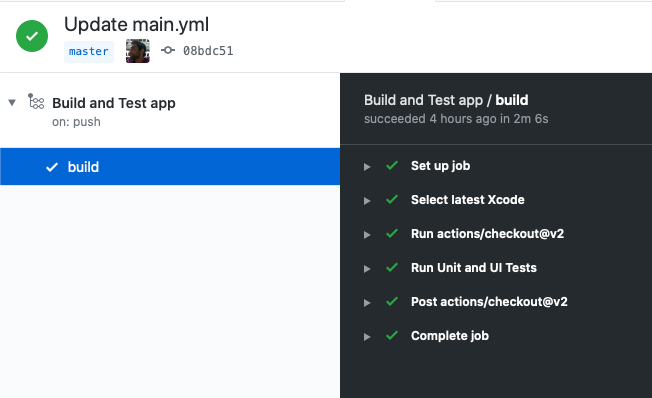Select the build job in the sidebar

coord(170,166)
